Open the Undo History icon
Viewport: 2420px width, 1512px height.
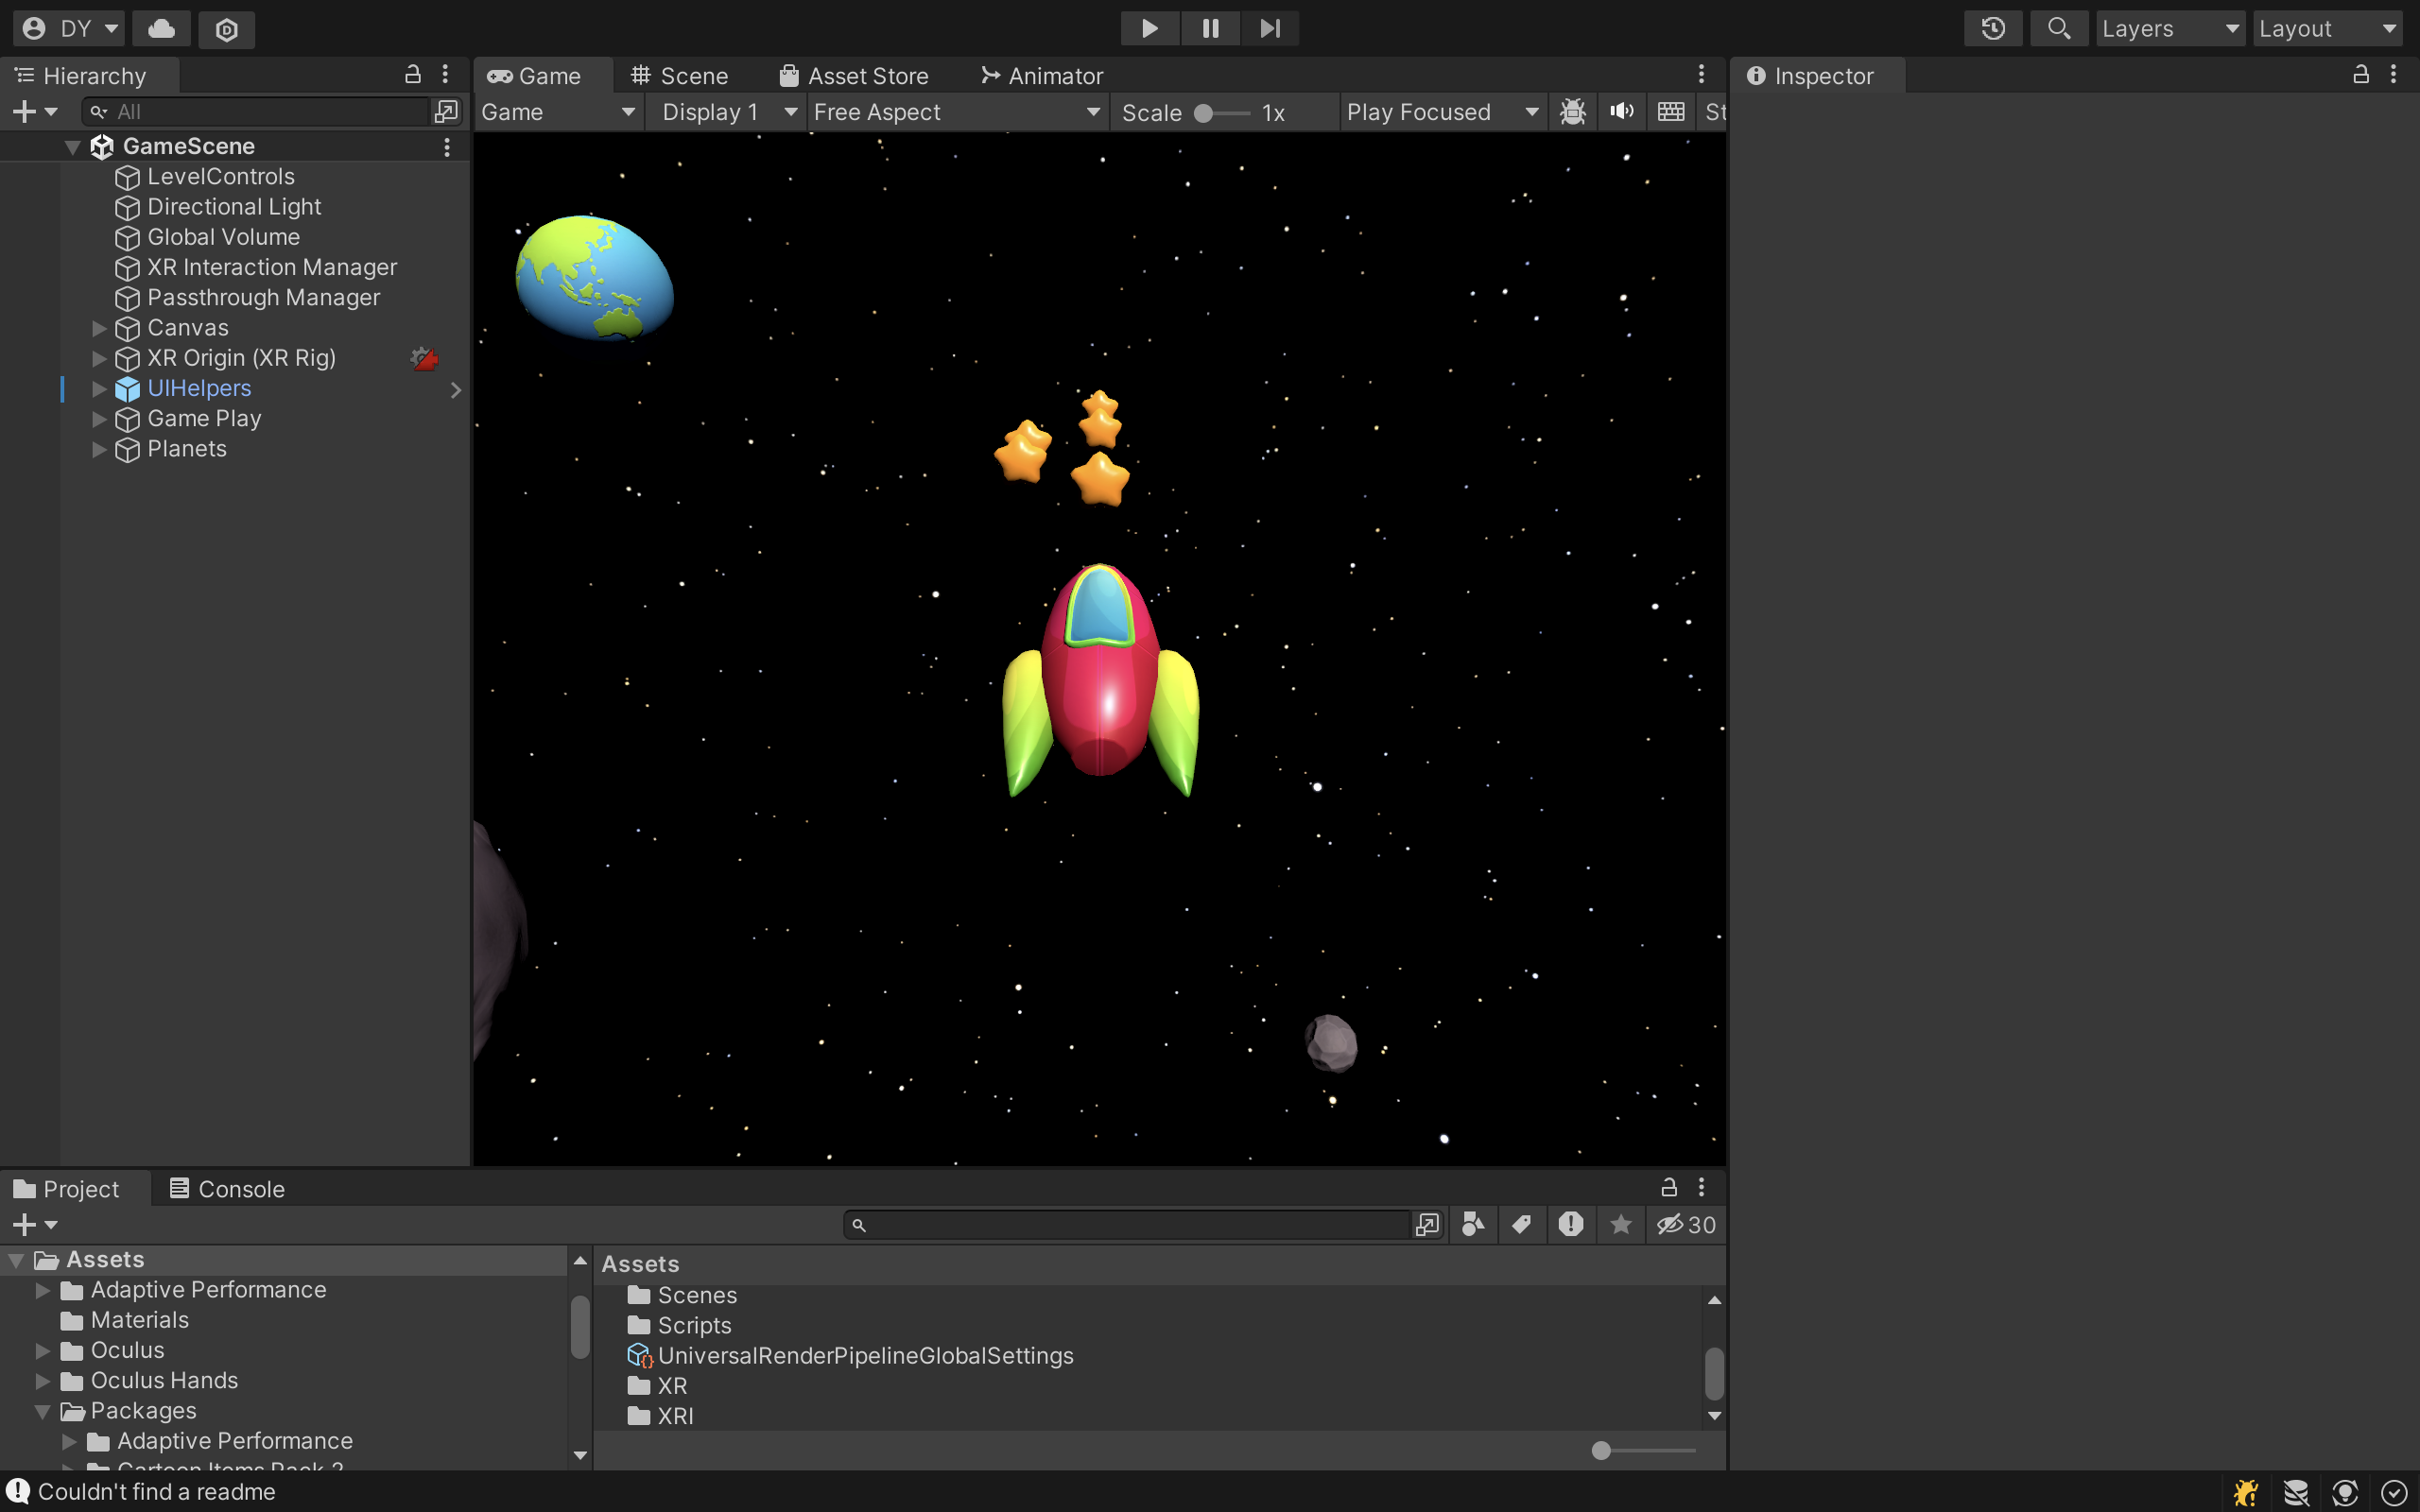point(1992,28)
